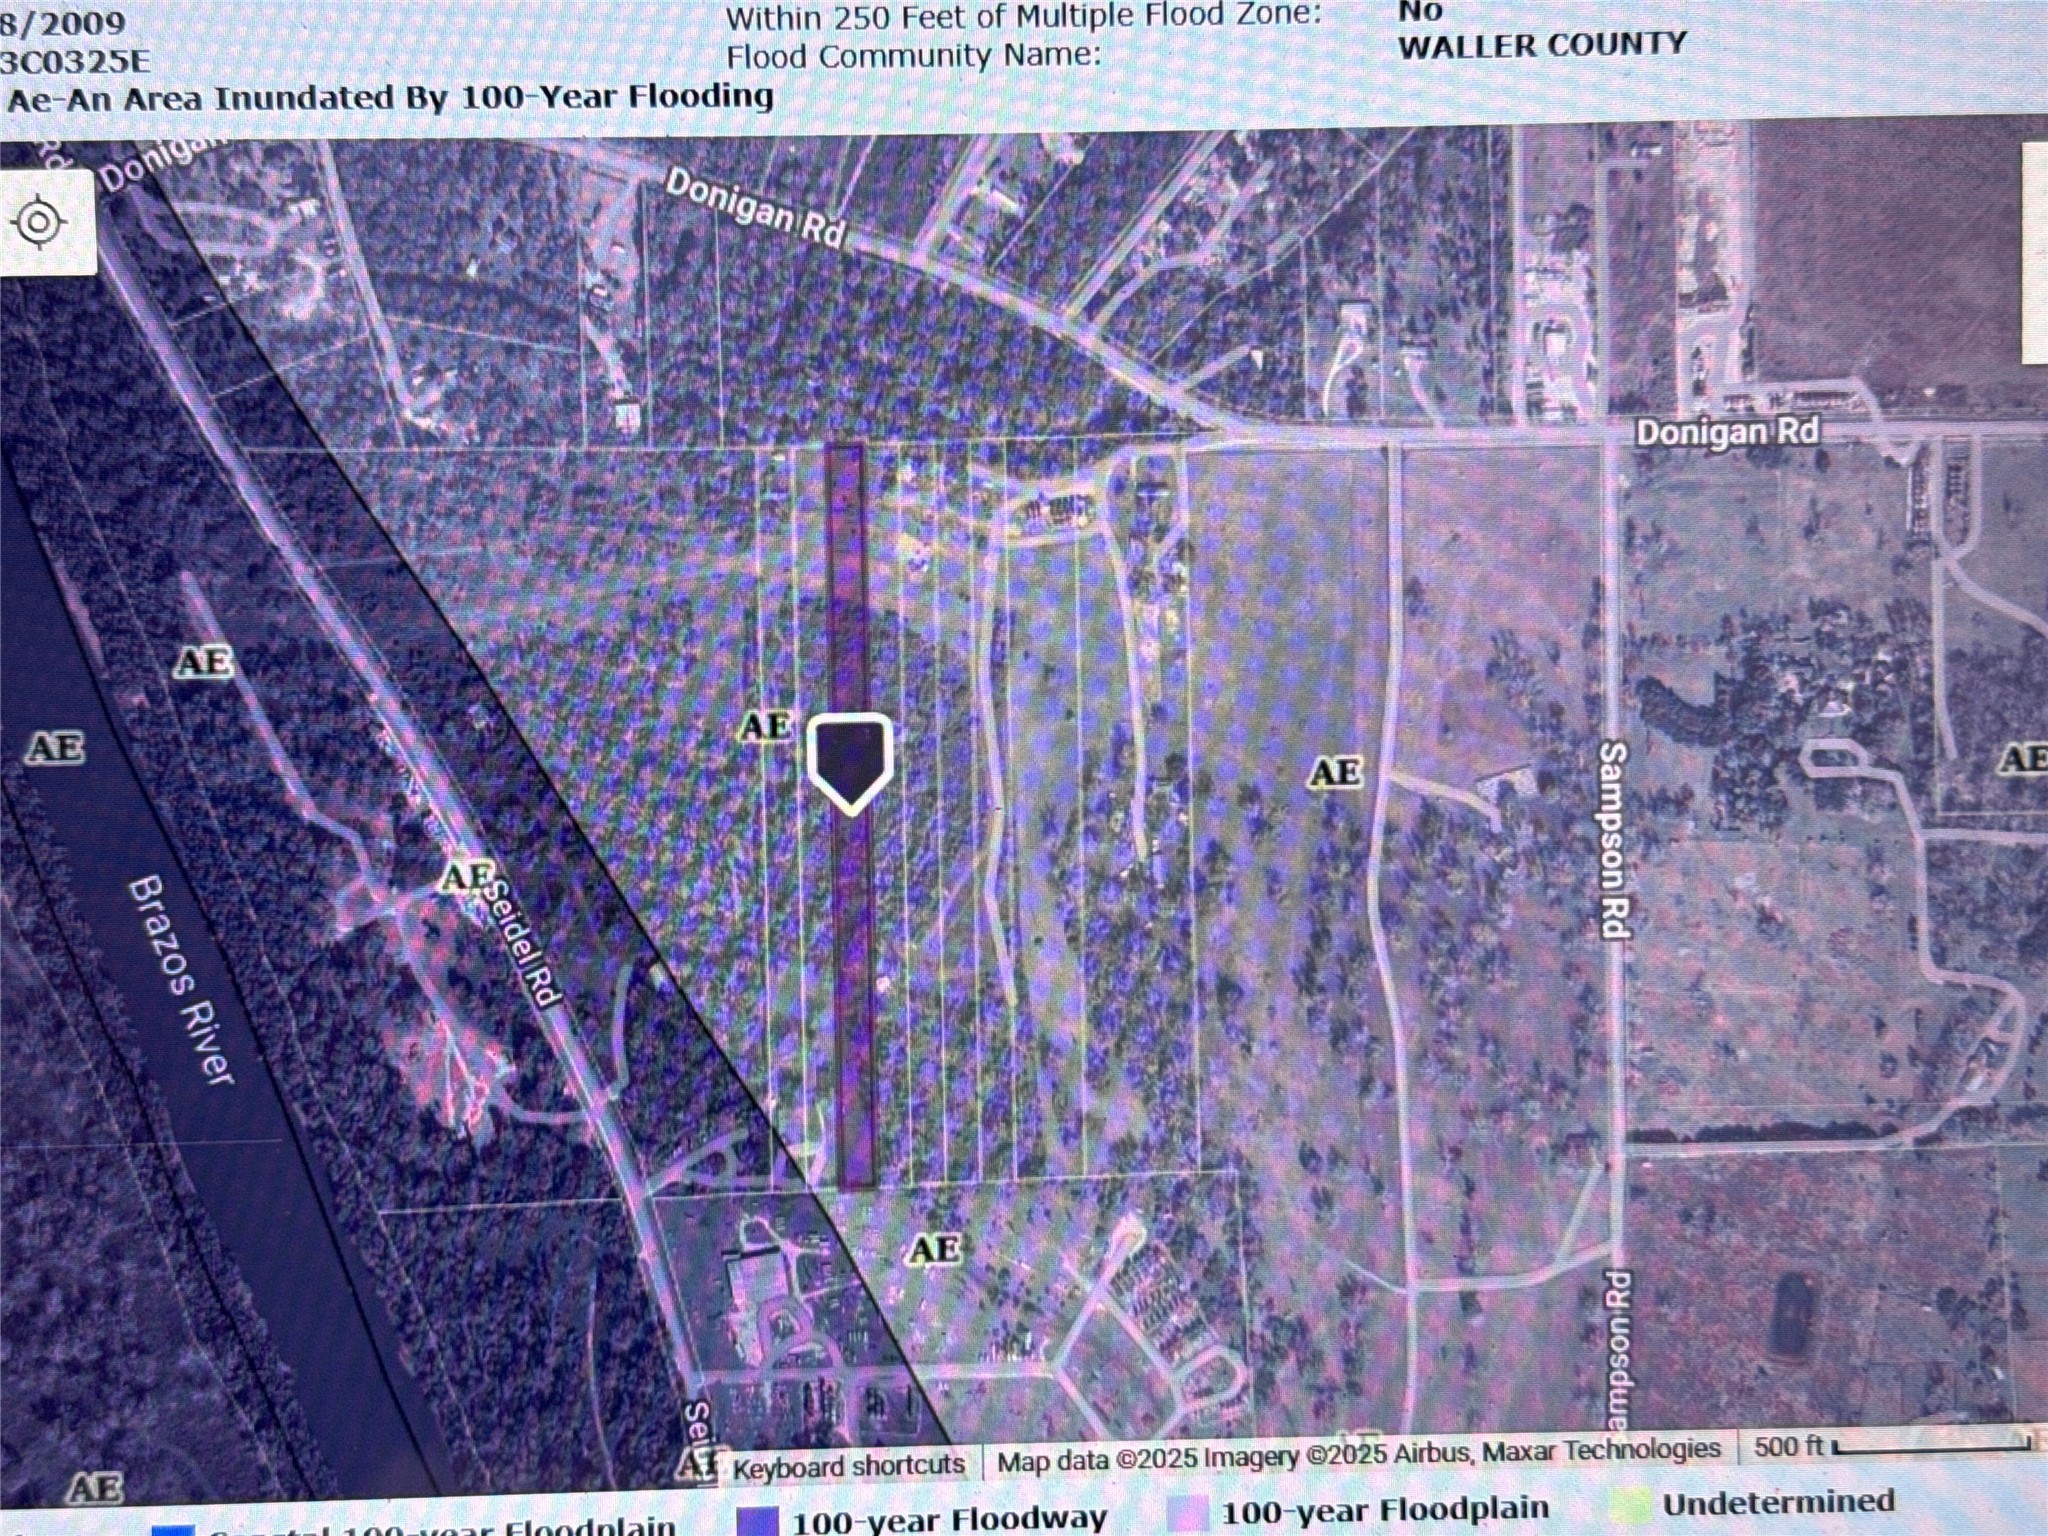Open Keyboard shortcuts link

[848, 1466]
